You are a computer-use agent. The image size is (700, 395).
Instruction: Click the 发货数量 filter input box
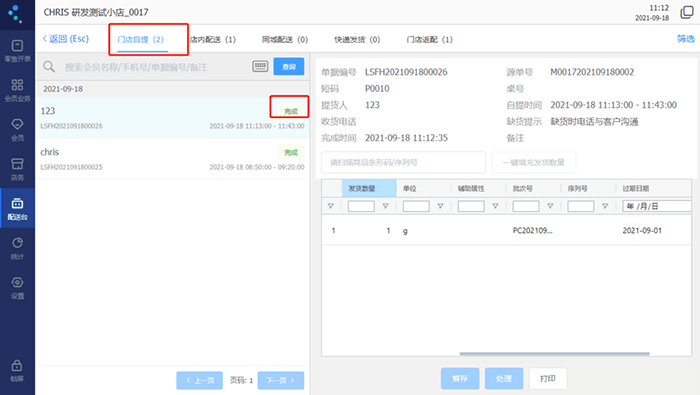(361, 206)
